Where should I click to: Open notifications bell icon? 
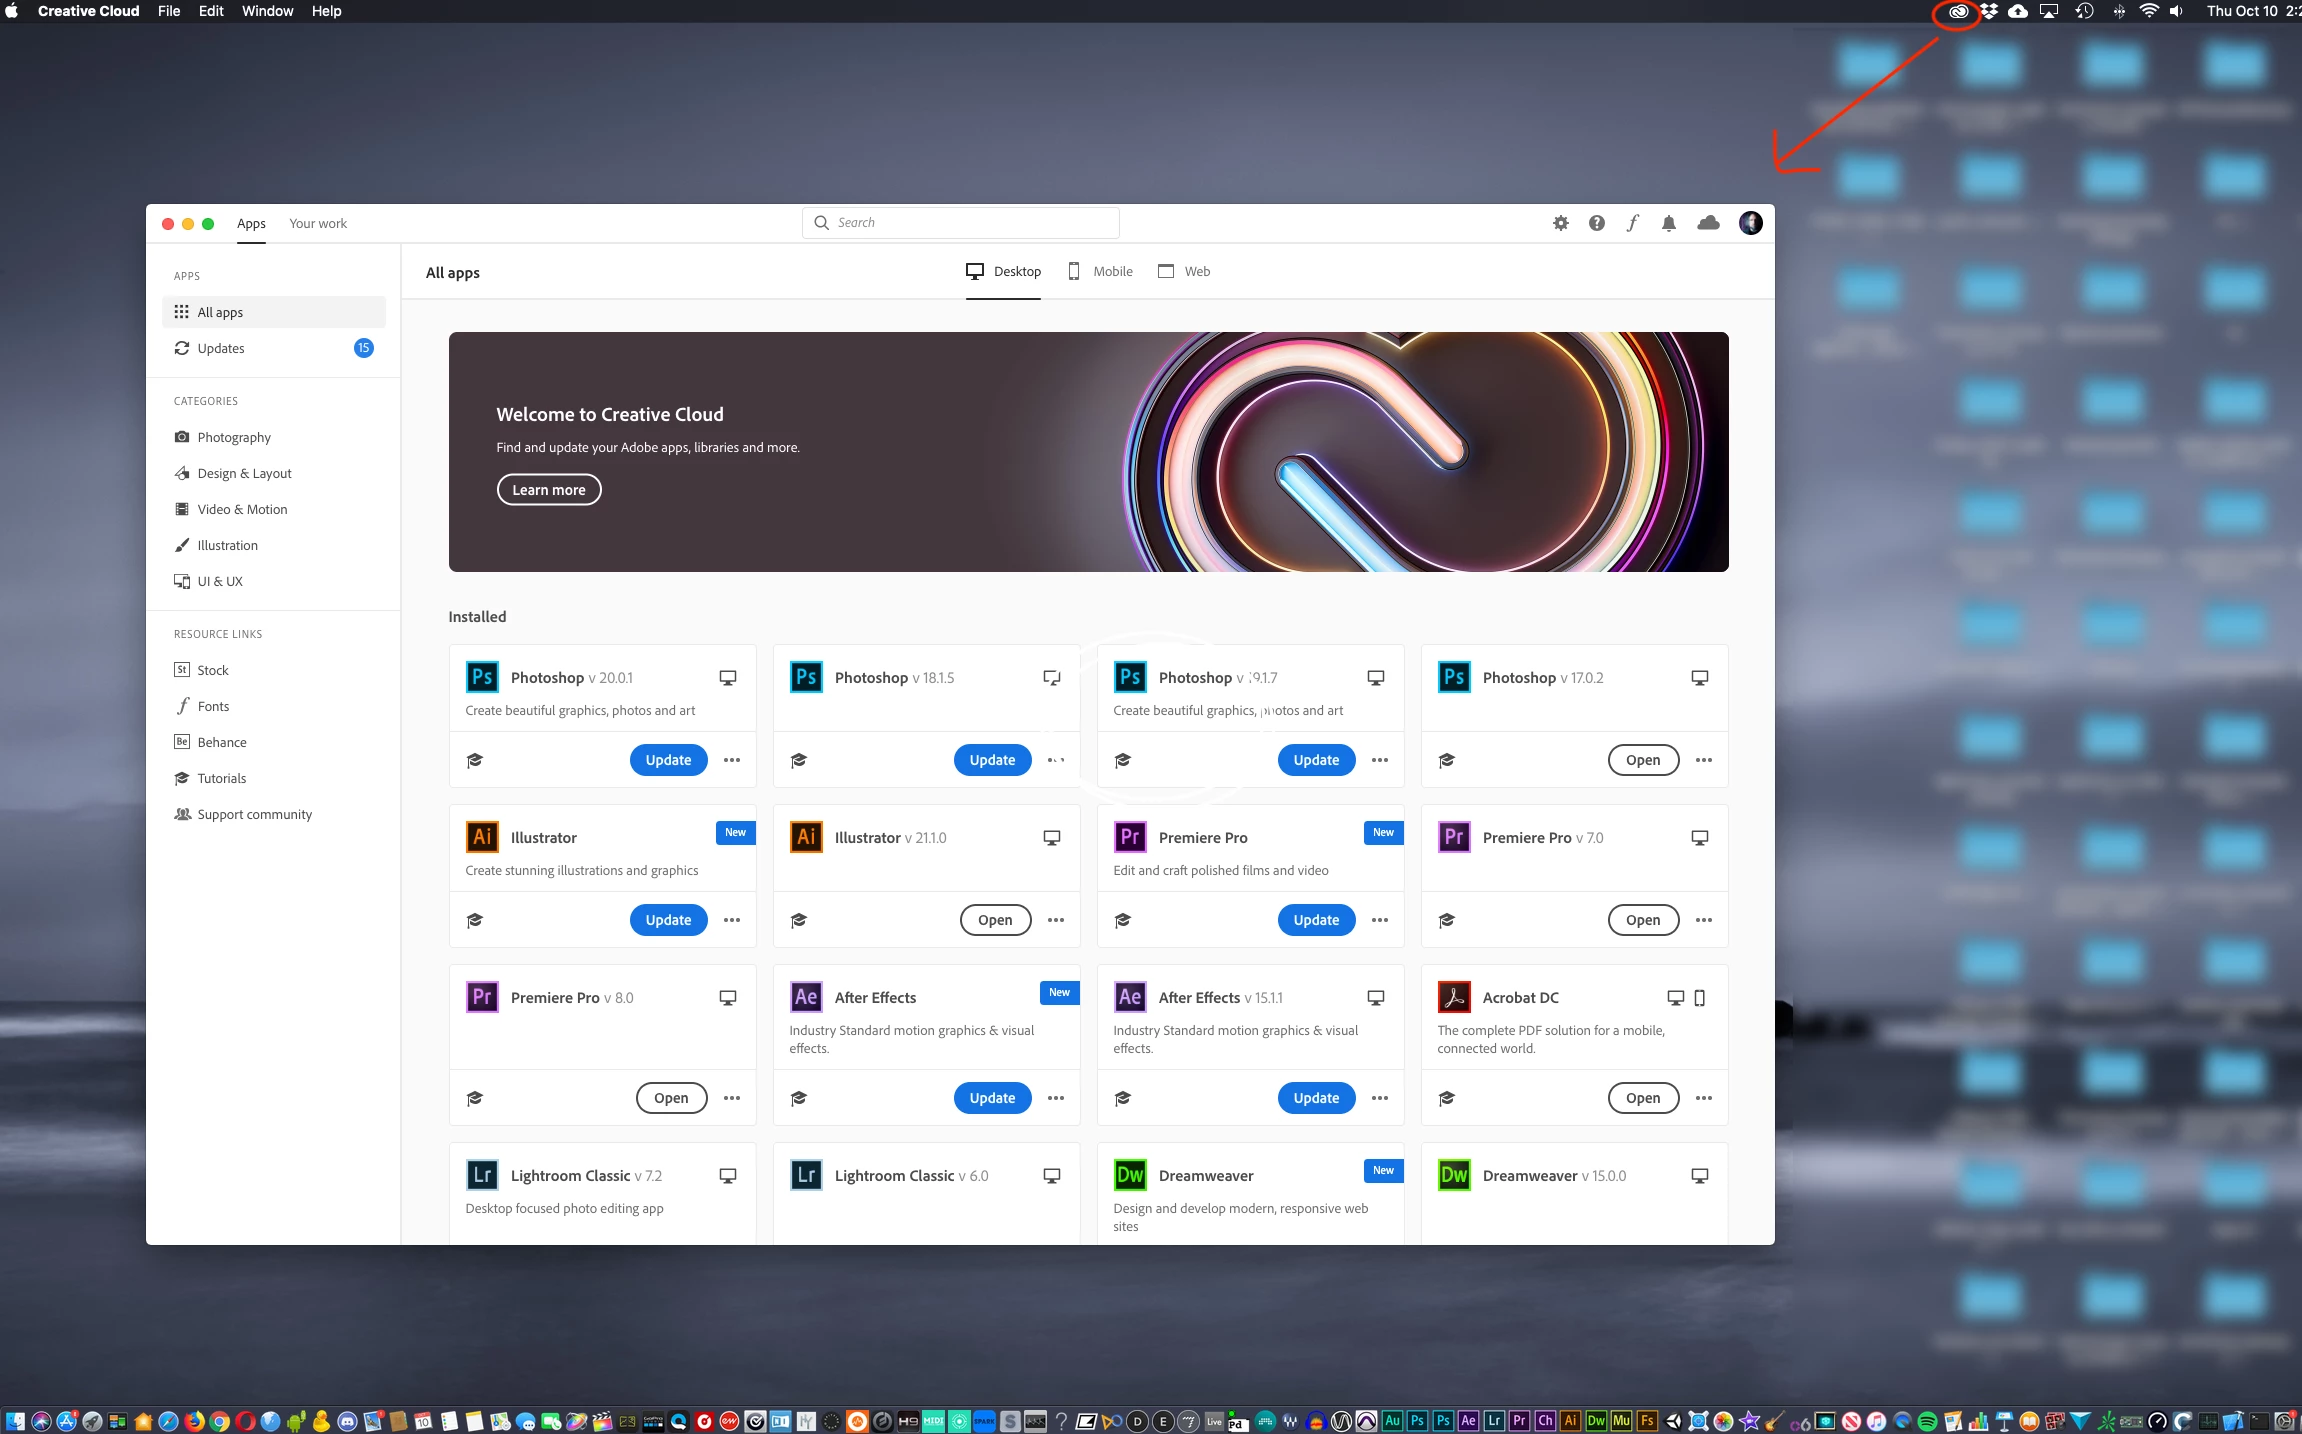[1668, 223]
